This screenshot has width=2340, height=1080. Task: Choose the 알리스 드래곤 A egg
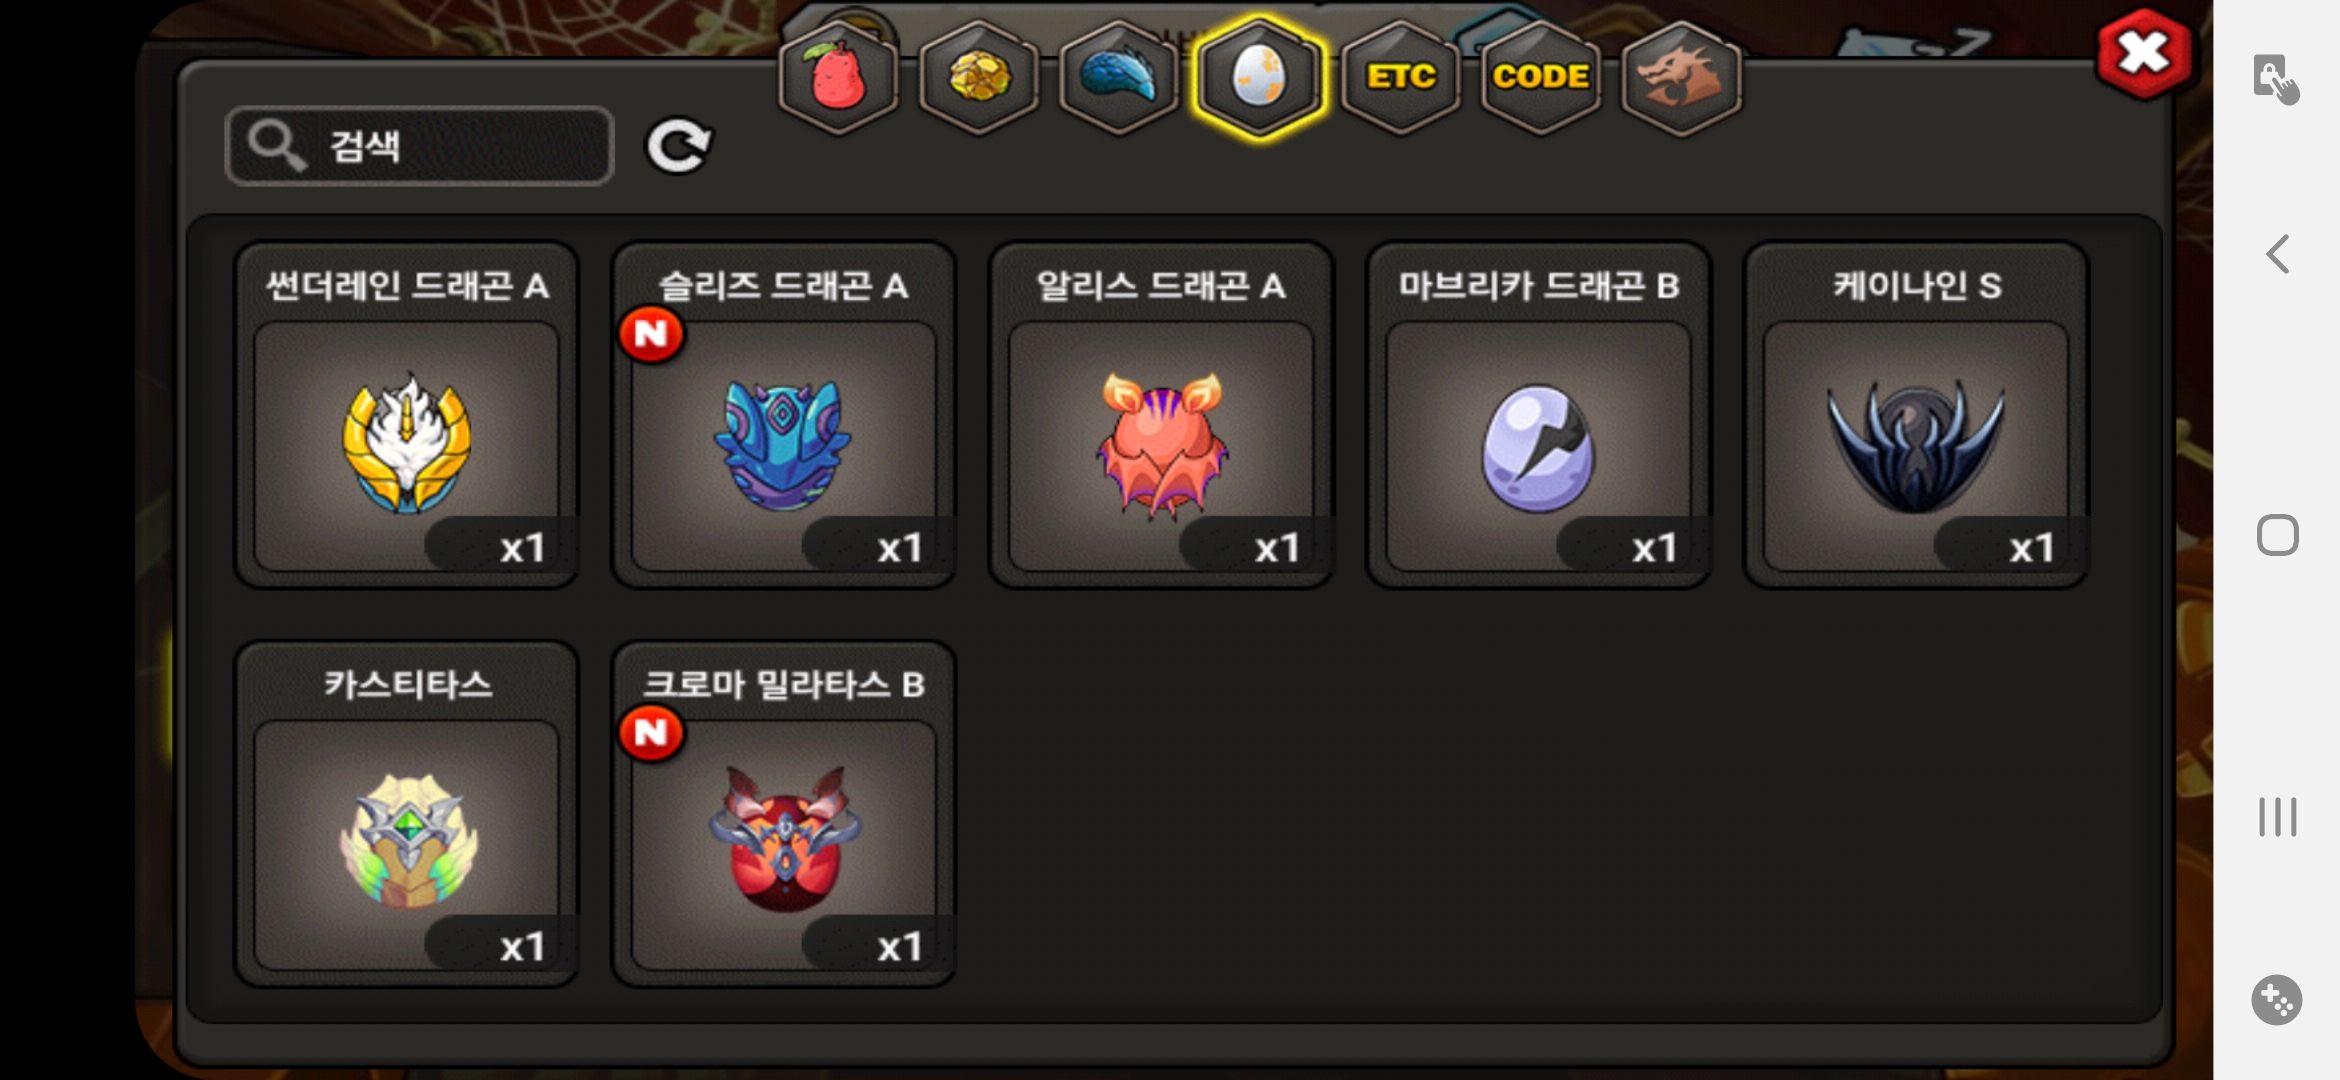pos(1161,415)
